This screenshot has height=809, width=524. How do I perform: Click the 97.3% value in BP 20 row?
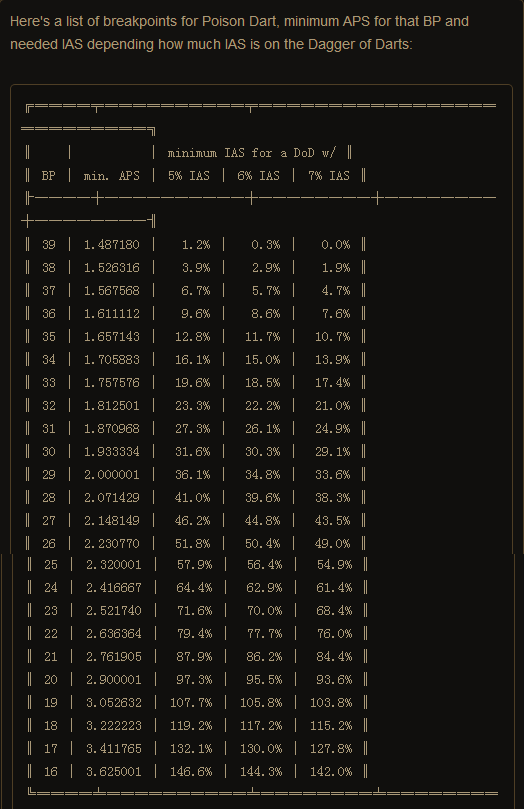point(194,680)
